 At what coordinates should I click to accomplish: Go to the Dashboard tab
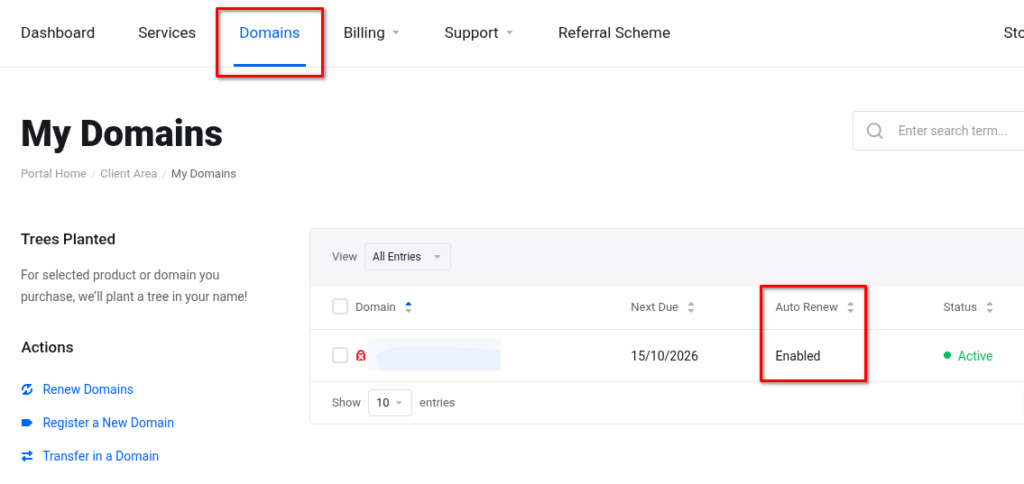tap(58, 33)
